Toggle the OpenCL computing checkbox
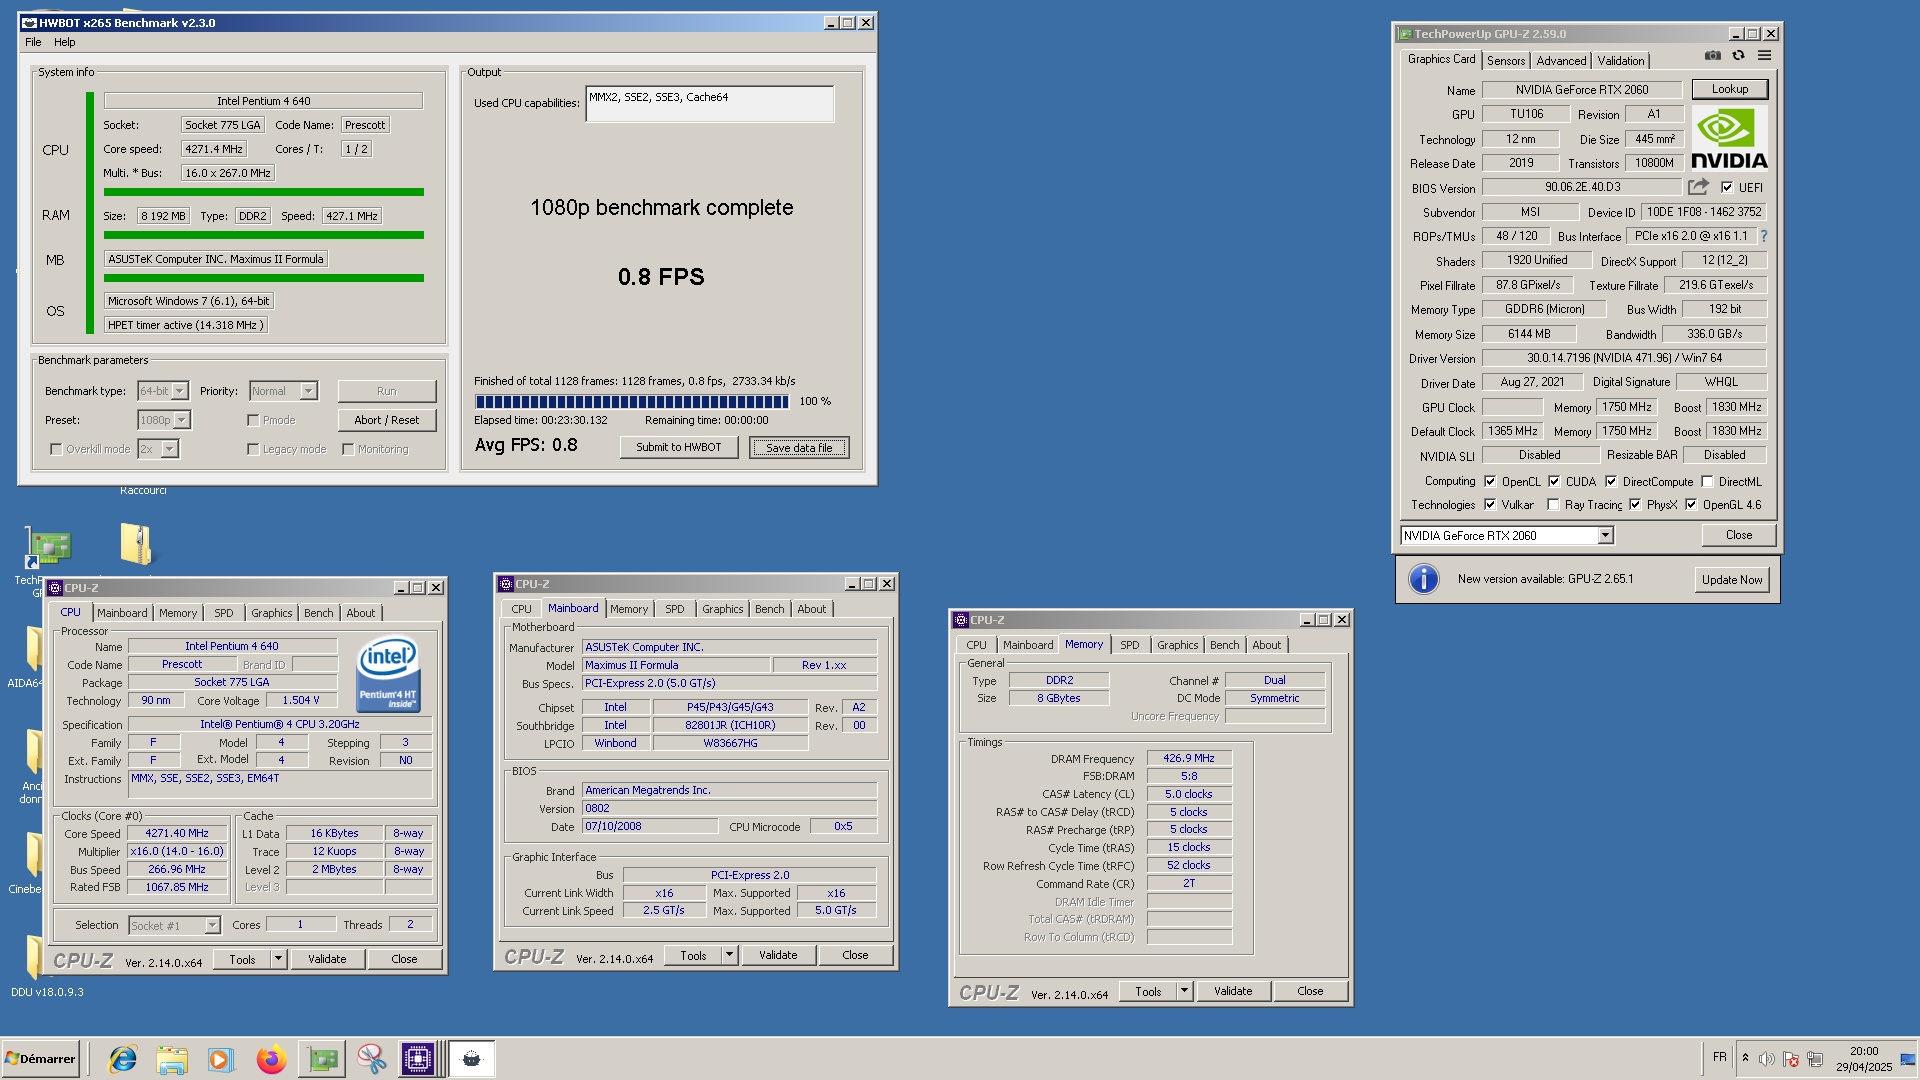 point(1490,481)
